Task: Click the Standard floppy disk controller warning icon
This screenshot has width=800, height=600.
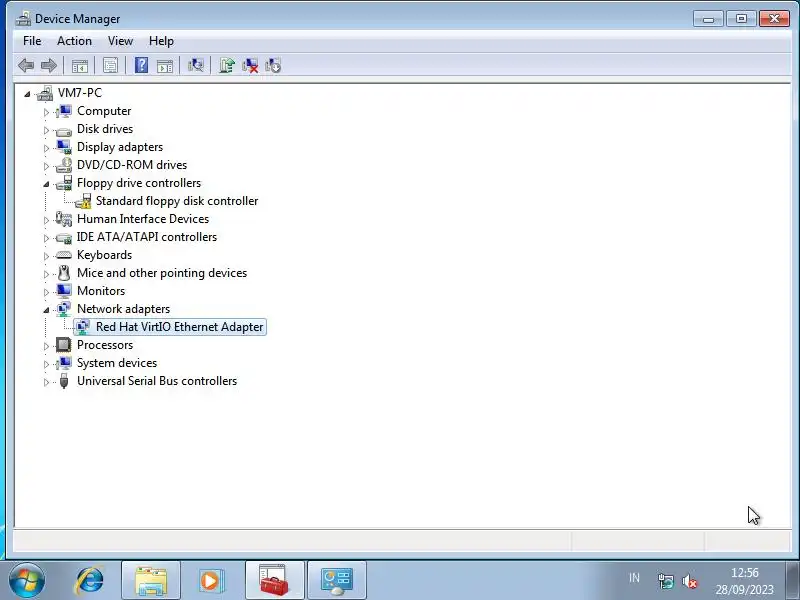Action: (x=83, y=201)
